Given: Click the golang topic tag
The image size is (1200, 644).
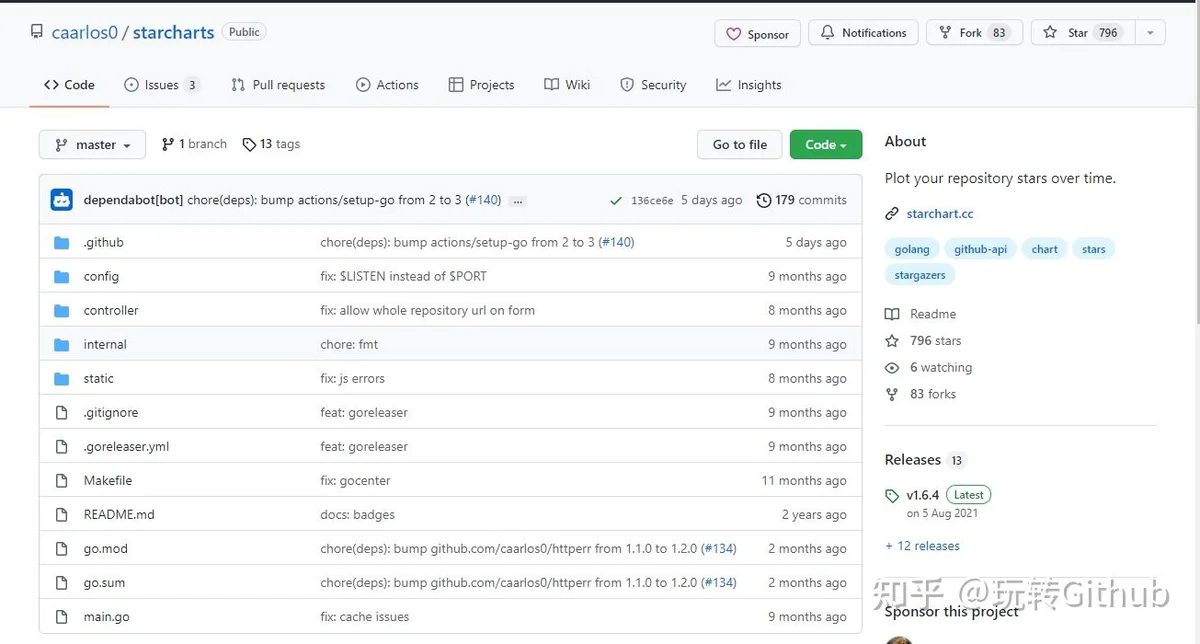Looking at the screenshot, I should (912, 249).
